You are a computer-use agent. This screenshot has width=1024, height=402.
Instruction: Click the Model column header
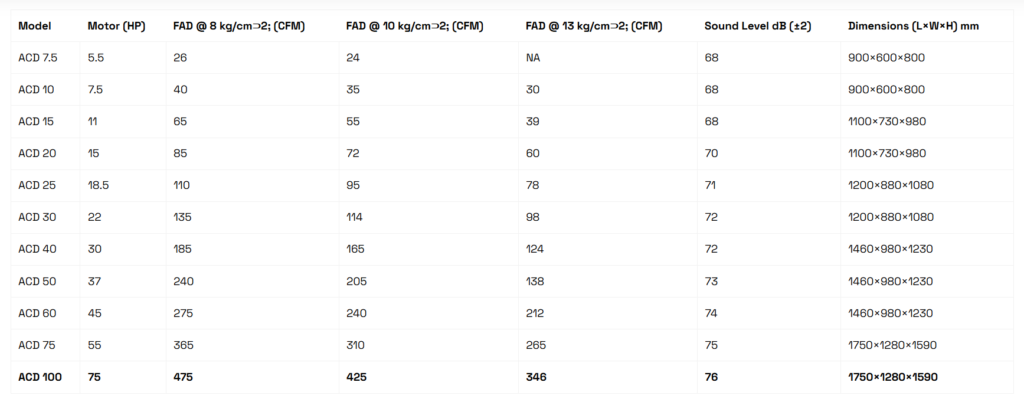point(35,26)
